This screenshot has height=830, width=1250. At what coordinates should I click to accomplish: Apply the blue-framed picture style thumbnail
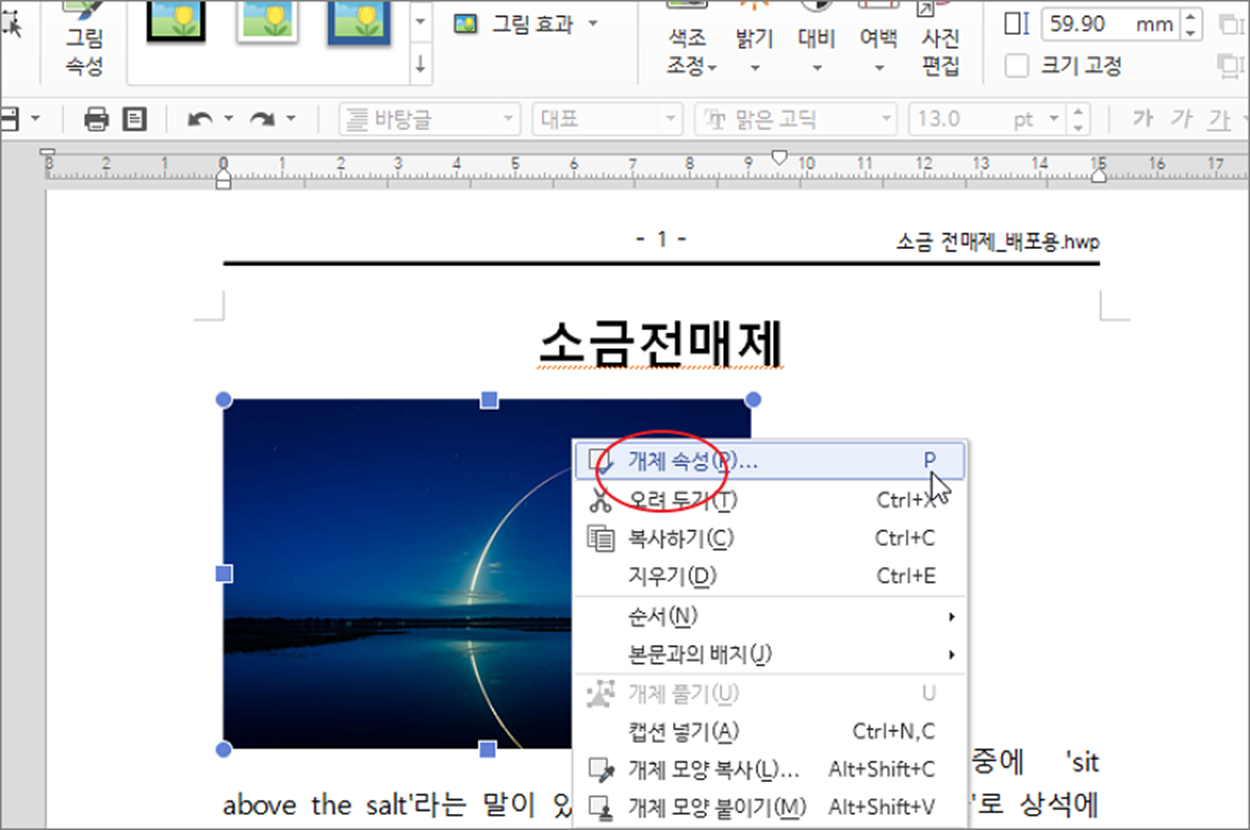point(358,22)
